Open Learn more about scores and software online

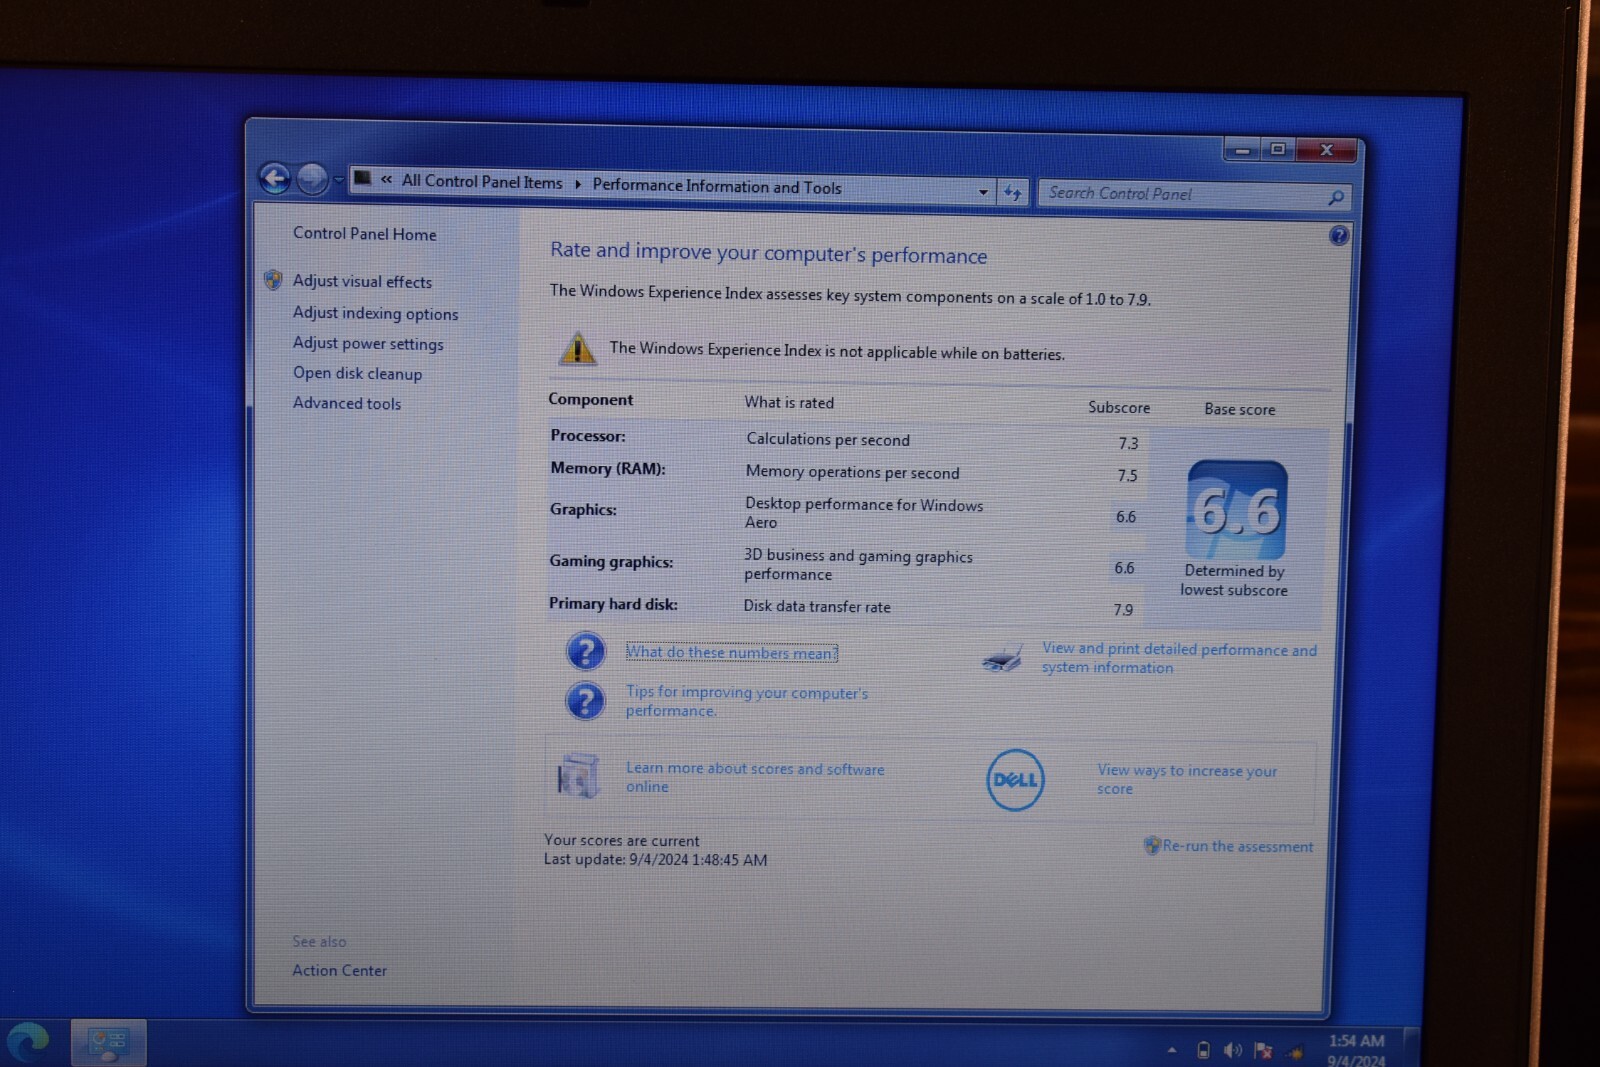click(755, 777)
